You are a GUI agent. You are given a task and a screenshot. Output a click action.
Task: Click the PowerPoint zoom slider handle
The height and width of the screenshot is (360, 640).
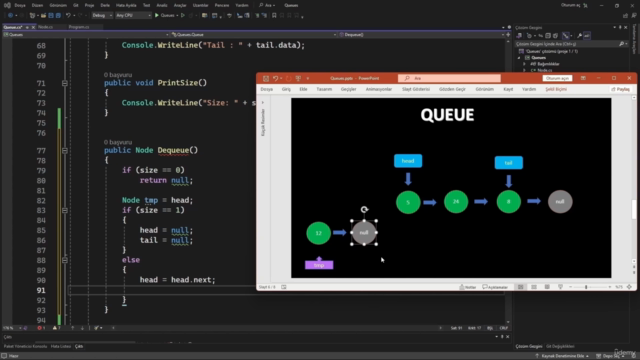pyautogui.click(x=586, y=287)
